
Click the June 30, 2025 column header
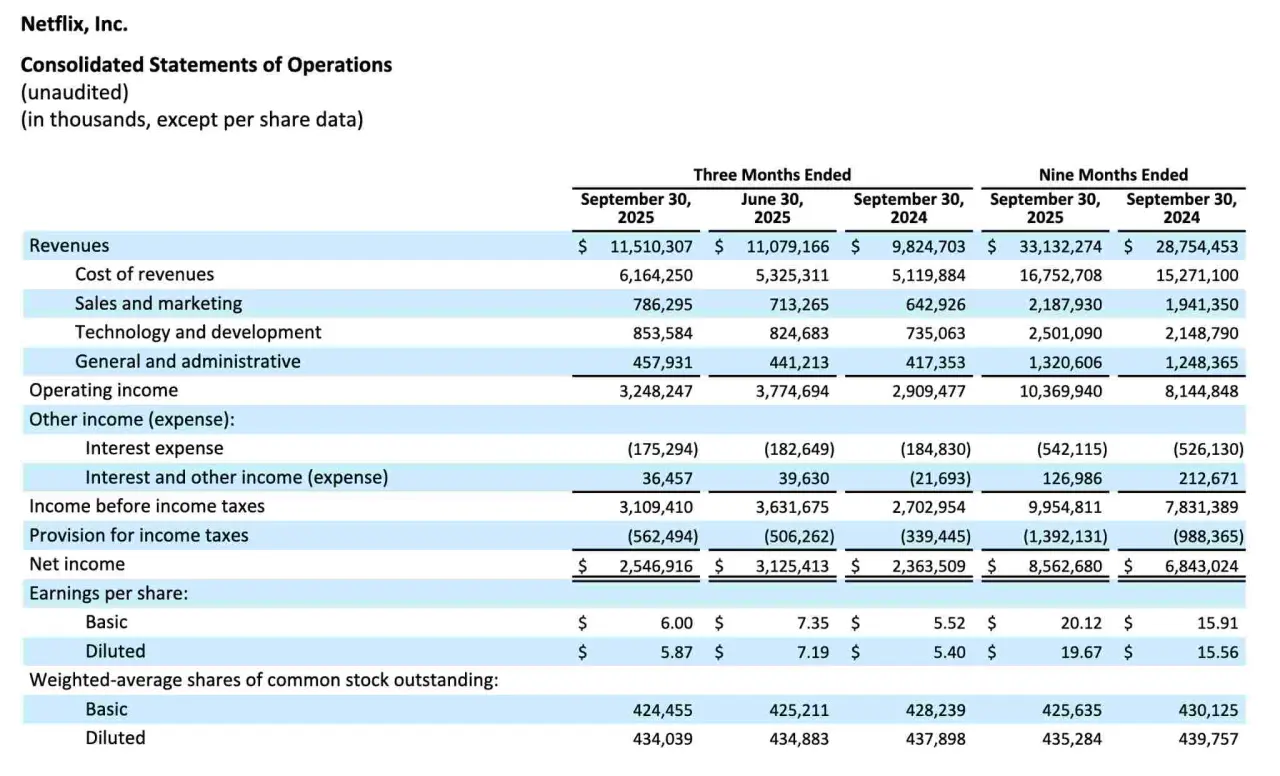(771, 208)
